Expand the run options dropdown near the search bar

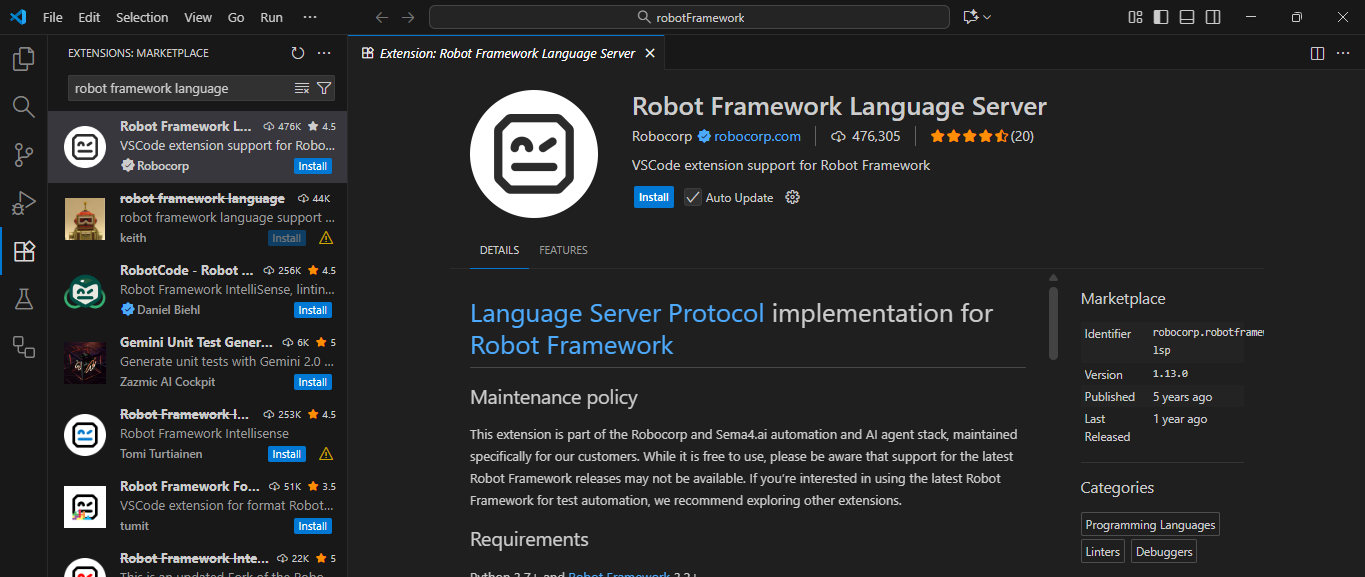(x=988, y=16)
